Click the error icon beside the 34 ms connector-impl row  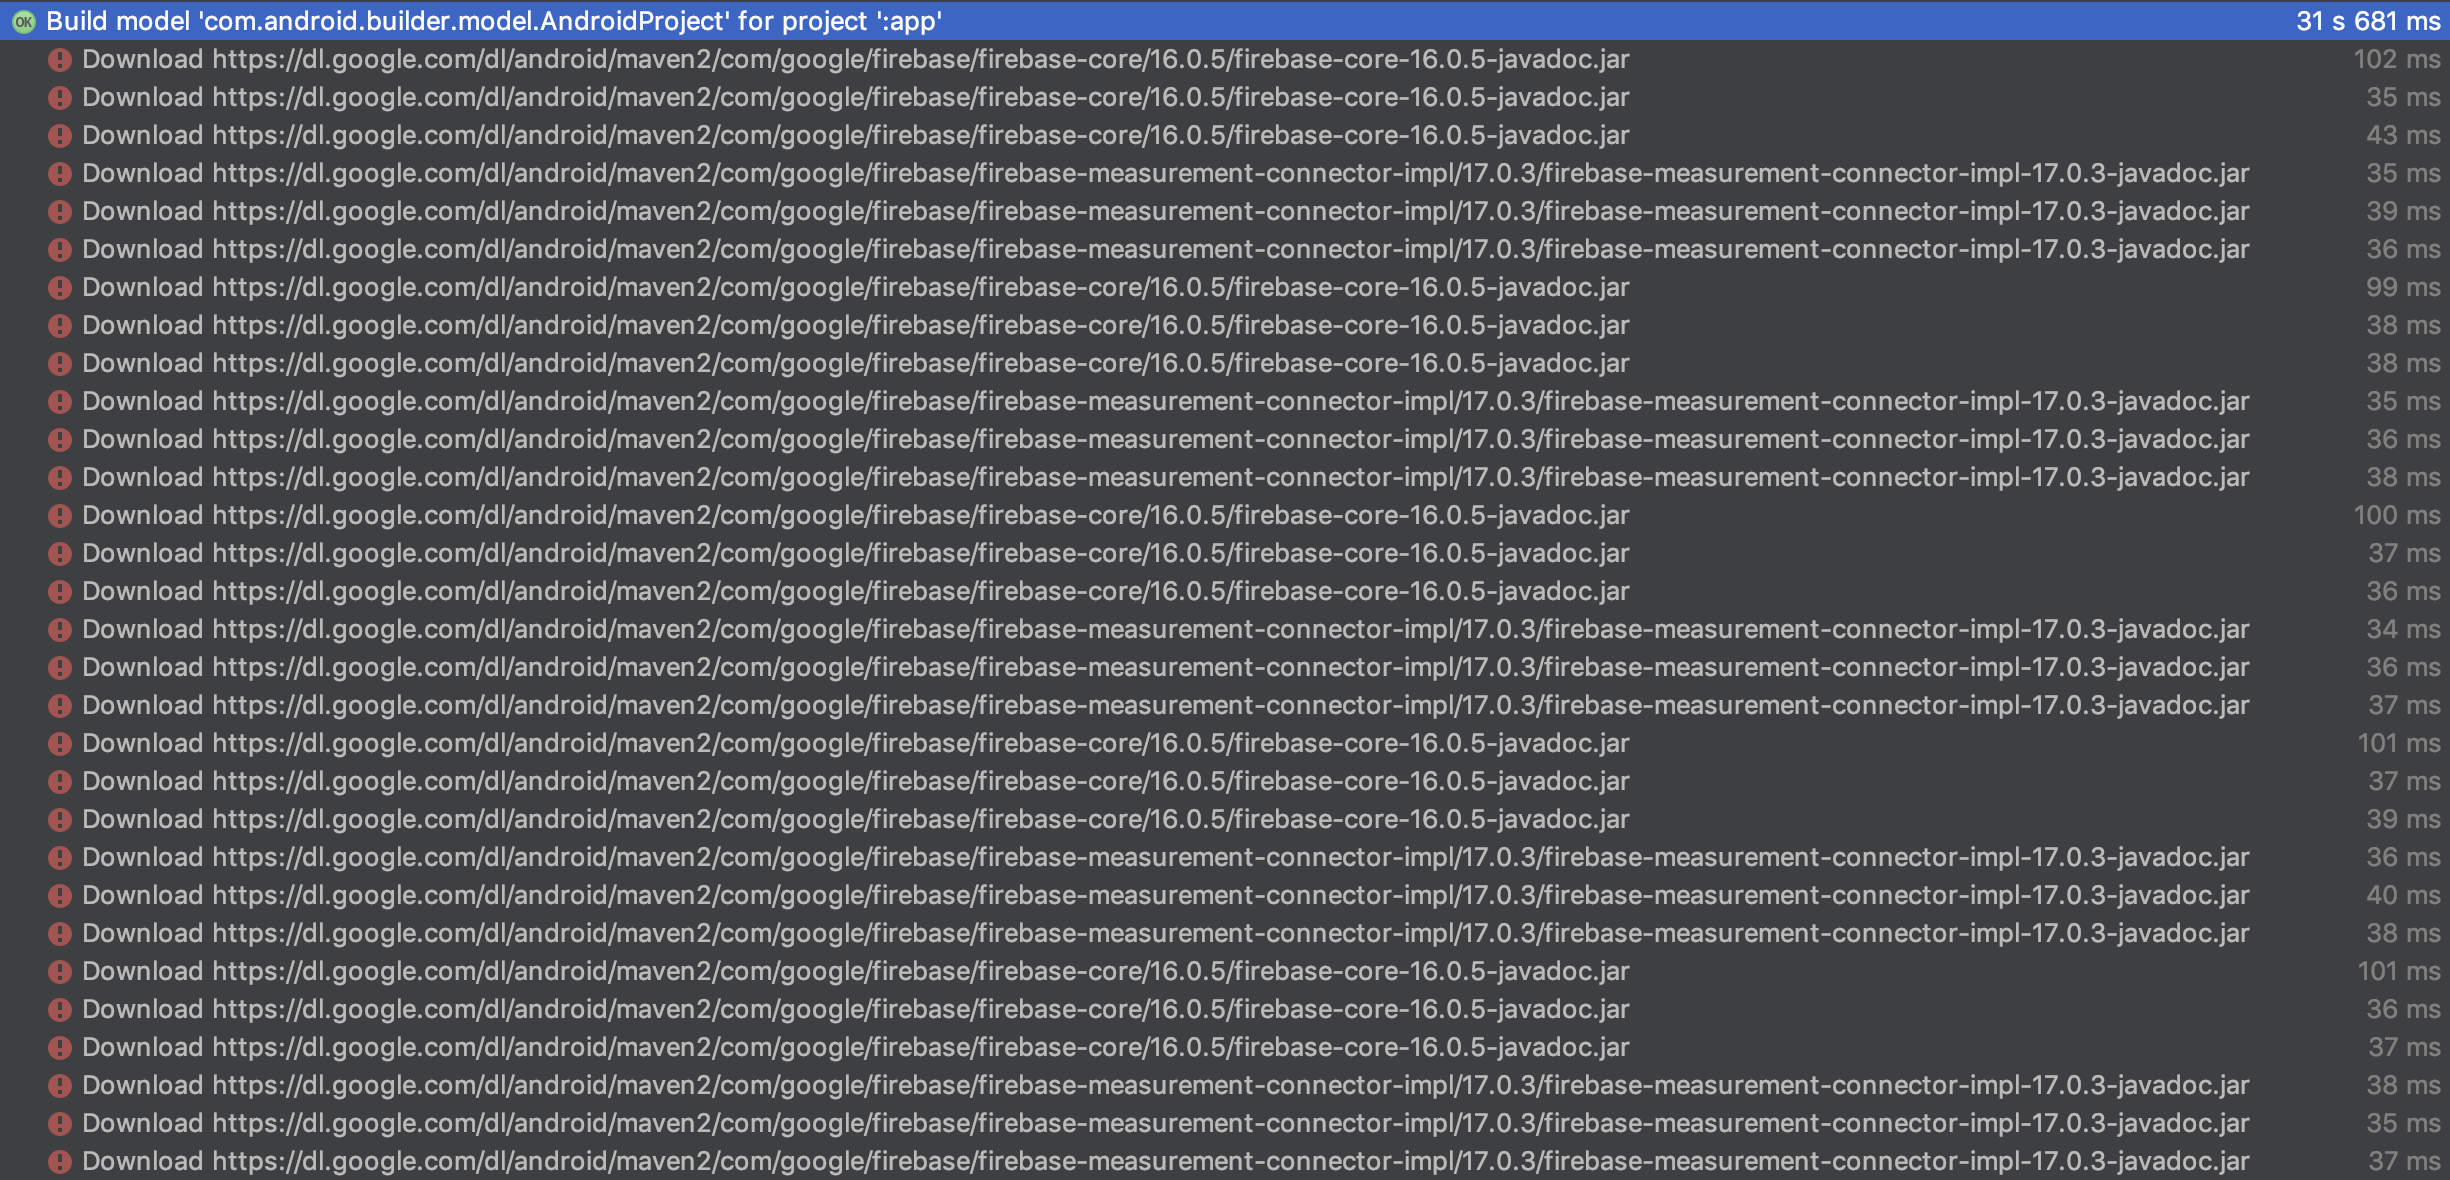pyautogui.click(x=59, y=629)
